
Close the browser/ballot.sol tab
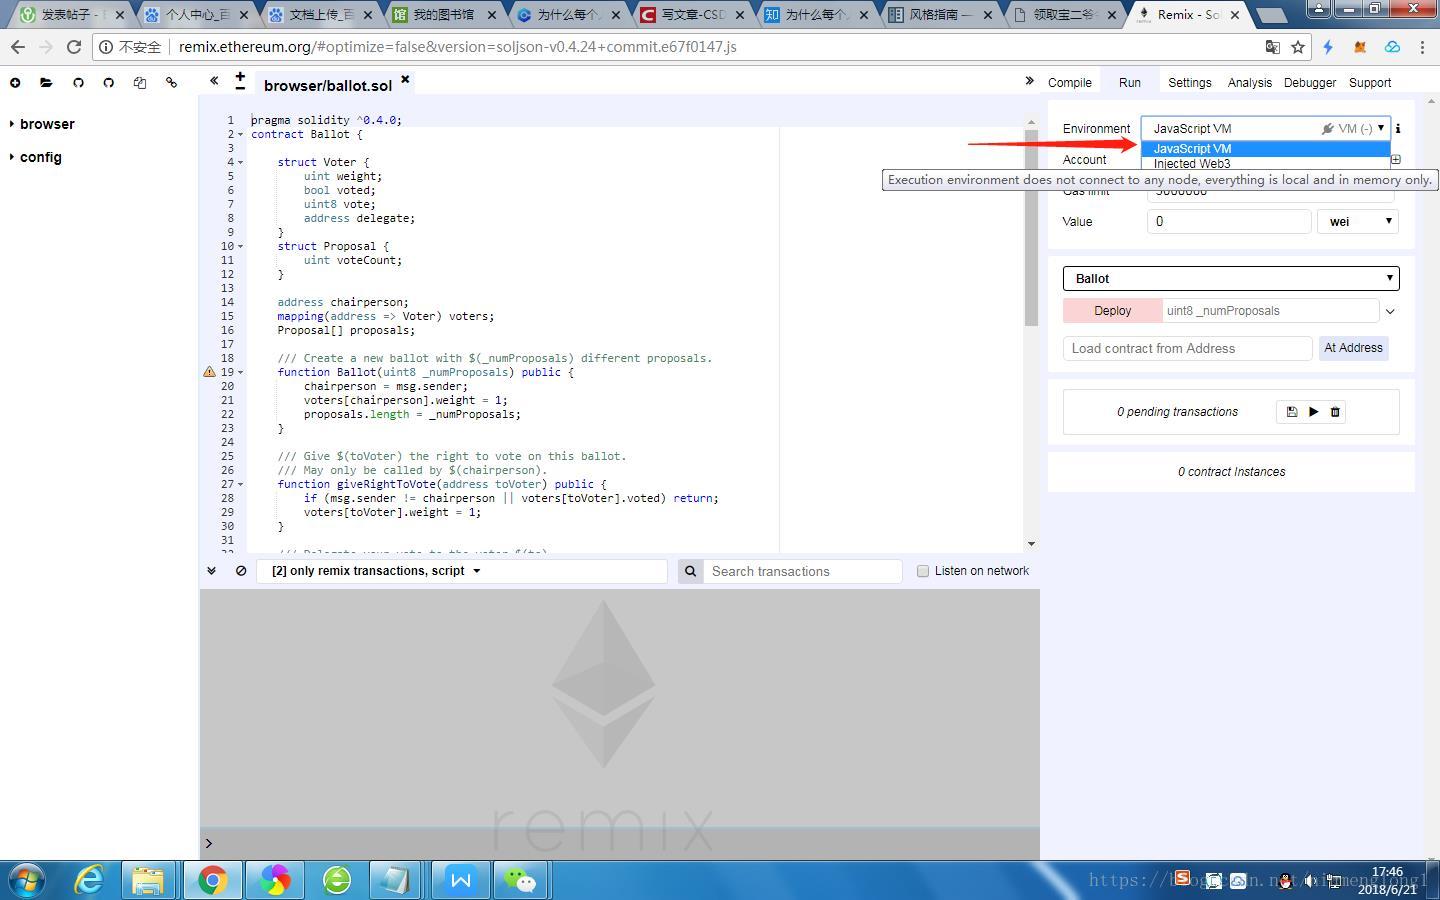[405, 79]
